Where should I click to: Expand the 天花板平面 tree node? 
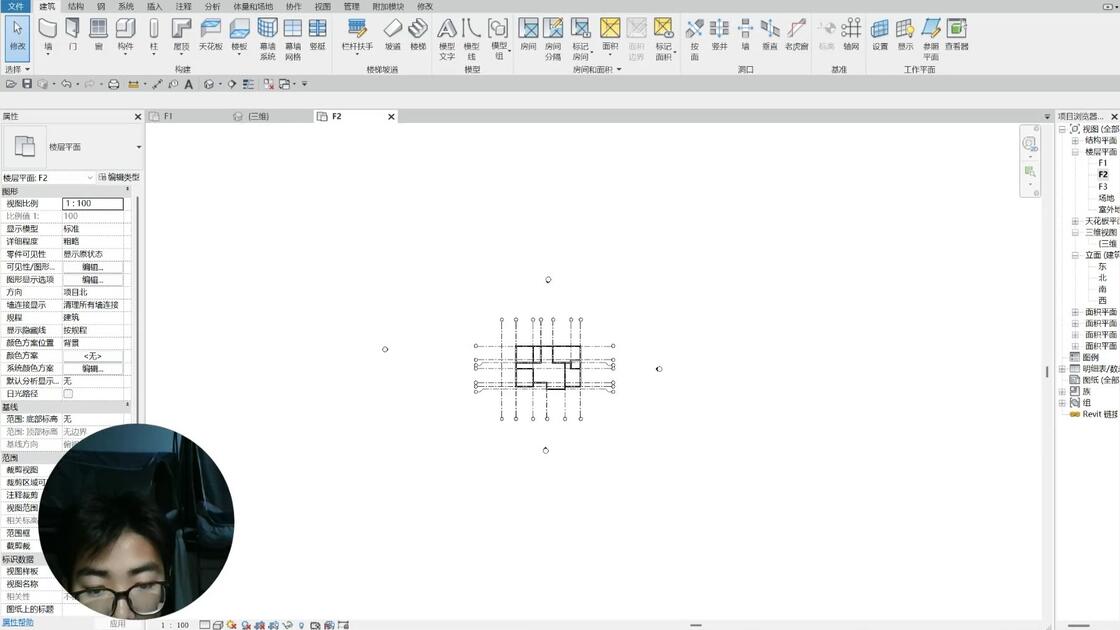(1075, 221)
